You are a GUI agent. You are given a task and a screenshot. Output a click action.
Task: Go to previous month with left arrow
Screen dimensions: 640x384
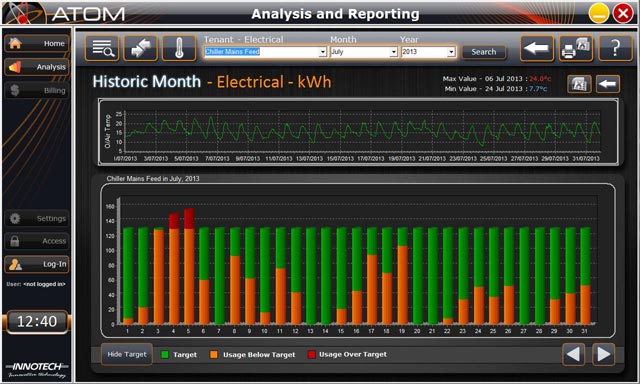click(x=573, y=354)
